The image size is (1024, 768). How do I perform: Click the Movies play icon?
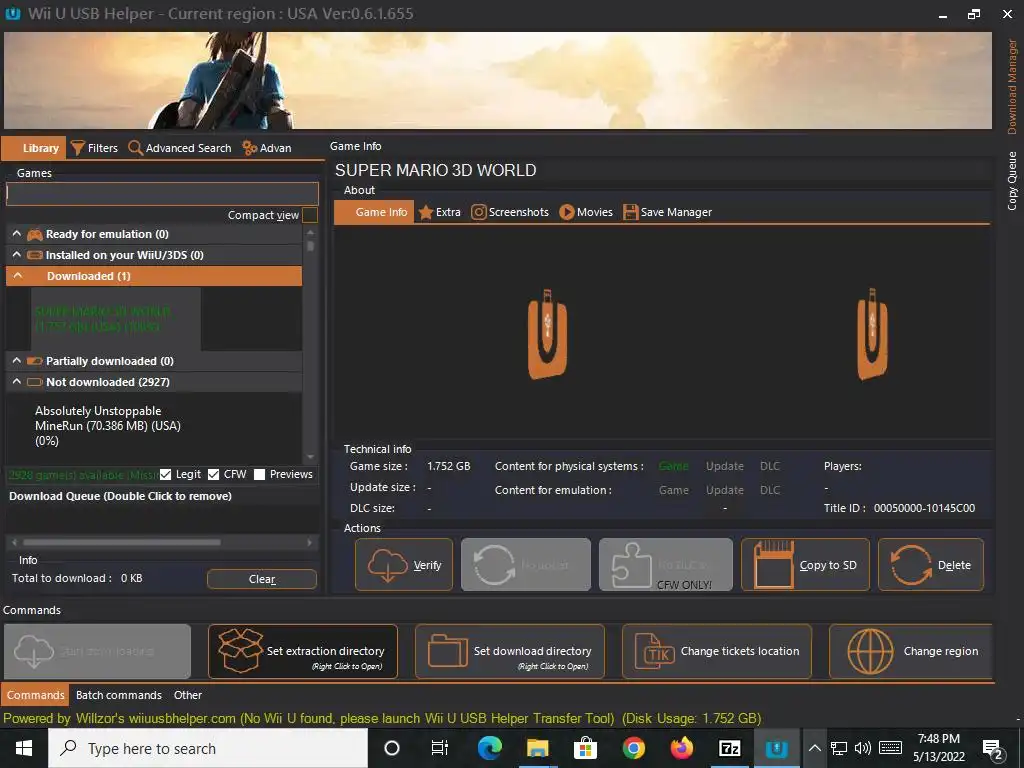tap(566, 212)
